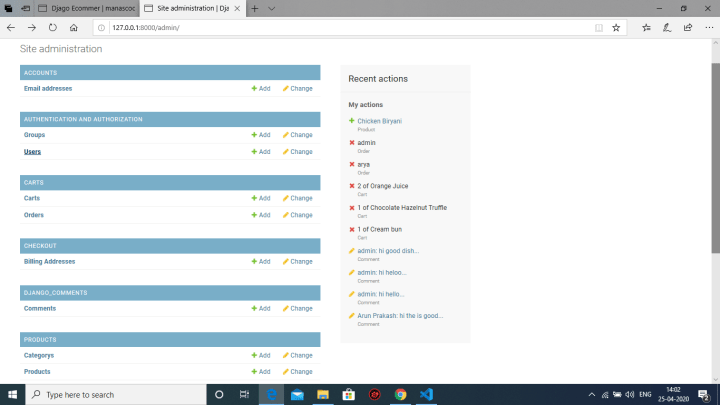Screen dimensions: 720x405
Task: Open the Comments model
Action: click(x=39, y=309)
